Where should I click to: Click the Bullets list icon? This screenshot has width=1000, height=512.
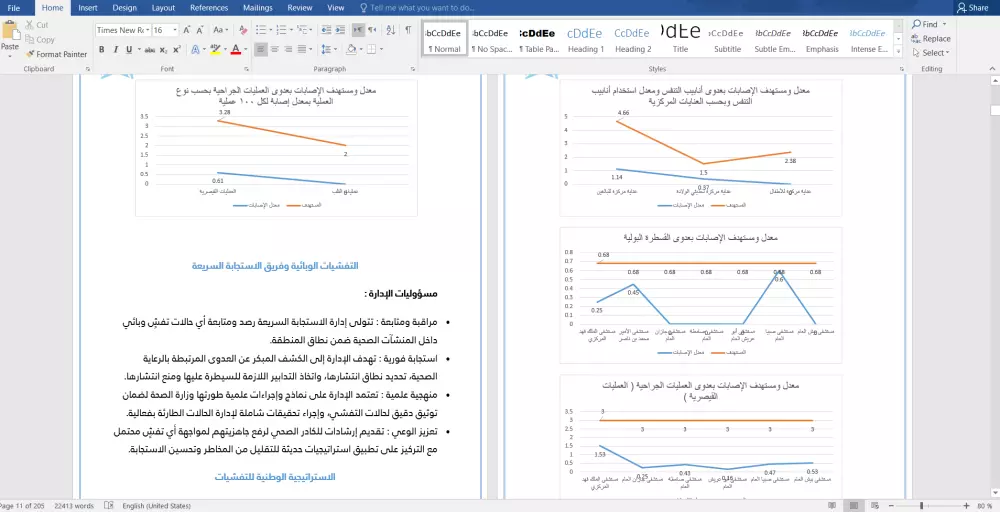pyautogui.click(x=260, y=30)
